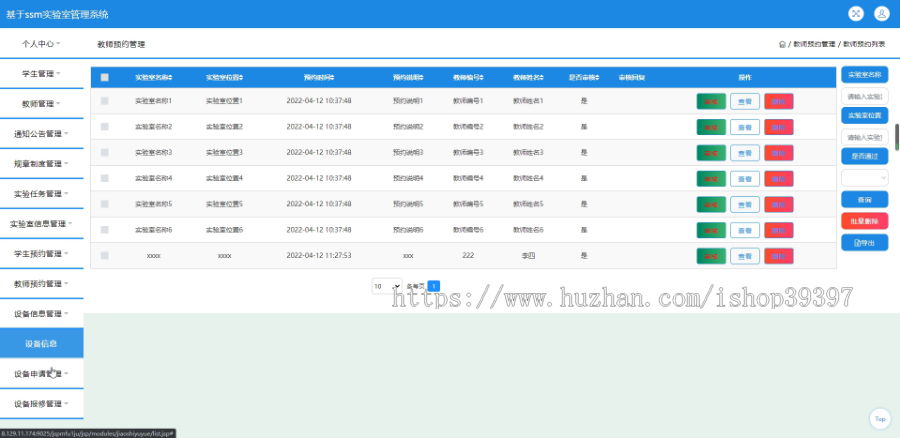The height and width of the screenshot is (438, 900).
Task: Sort by the 是否审核 column arrows
Action: 598,77
